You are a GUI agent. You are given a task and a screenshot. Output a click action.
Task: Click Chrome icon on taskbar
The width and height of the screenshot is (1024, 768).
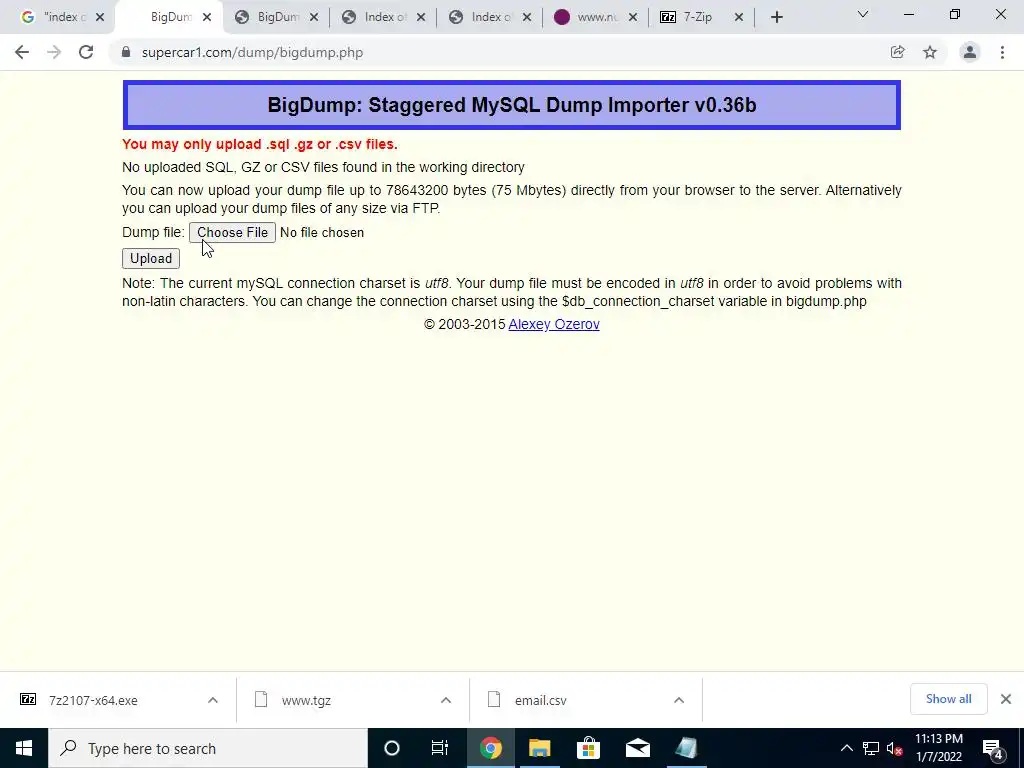pos(490,748)
